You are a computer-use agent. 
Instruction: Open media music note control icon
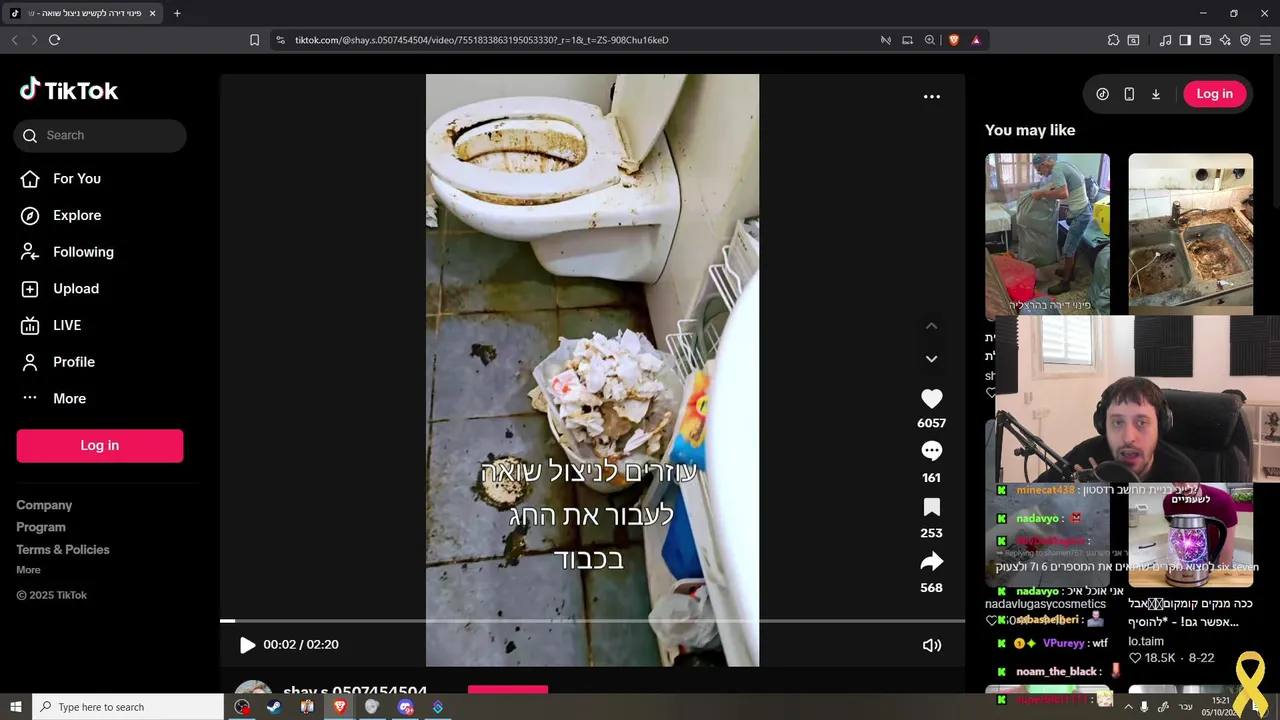coord(1165,40)
